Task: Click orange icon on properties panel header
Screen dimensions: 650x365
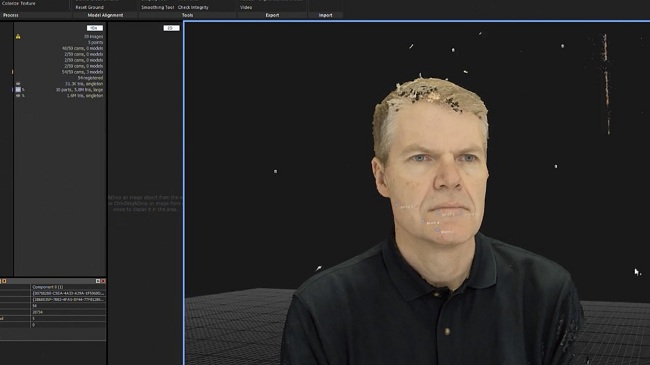Action: (4, 281)
